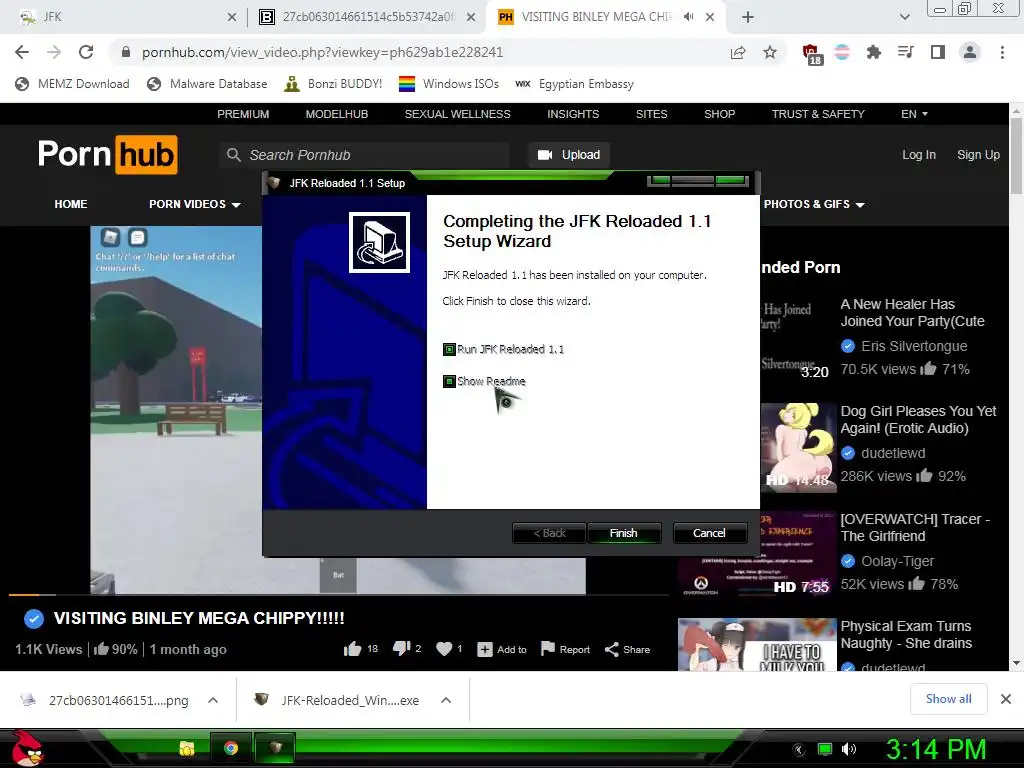
Task: Click the heart favorite icon
Action: pos(444,648)
